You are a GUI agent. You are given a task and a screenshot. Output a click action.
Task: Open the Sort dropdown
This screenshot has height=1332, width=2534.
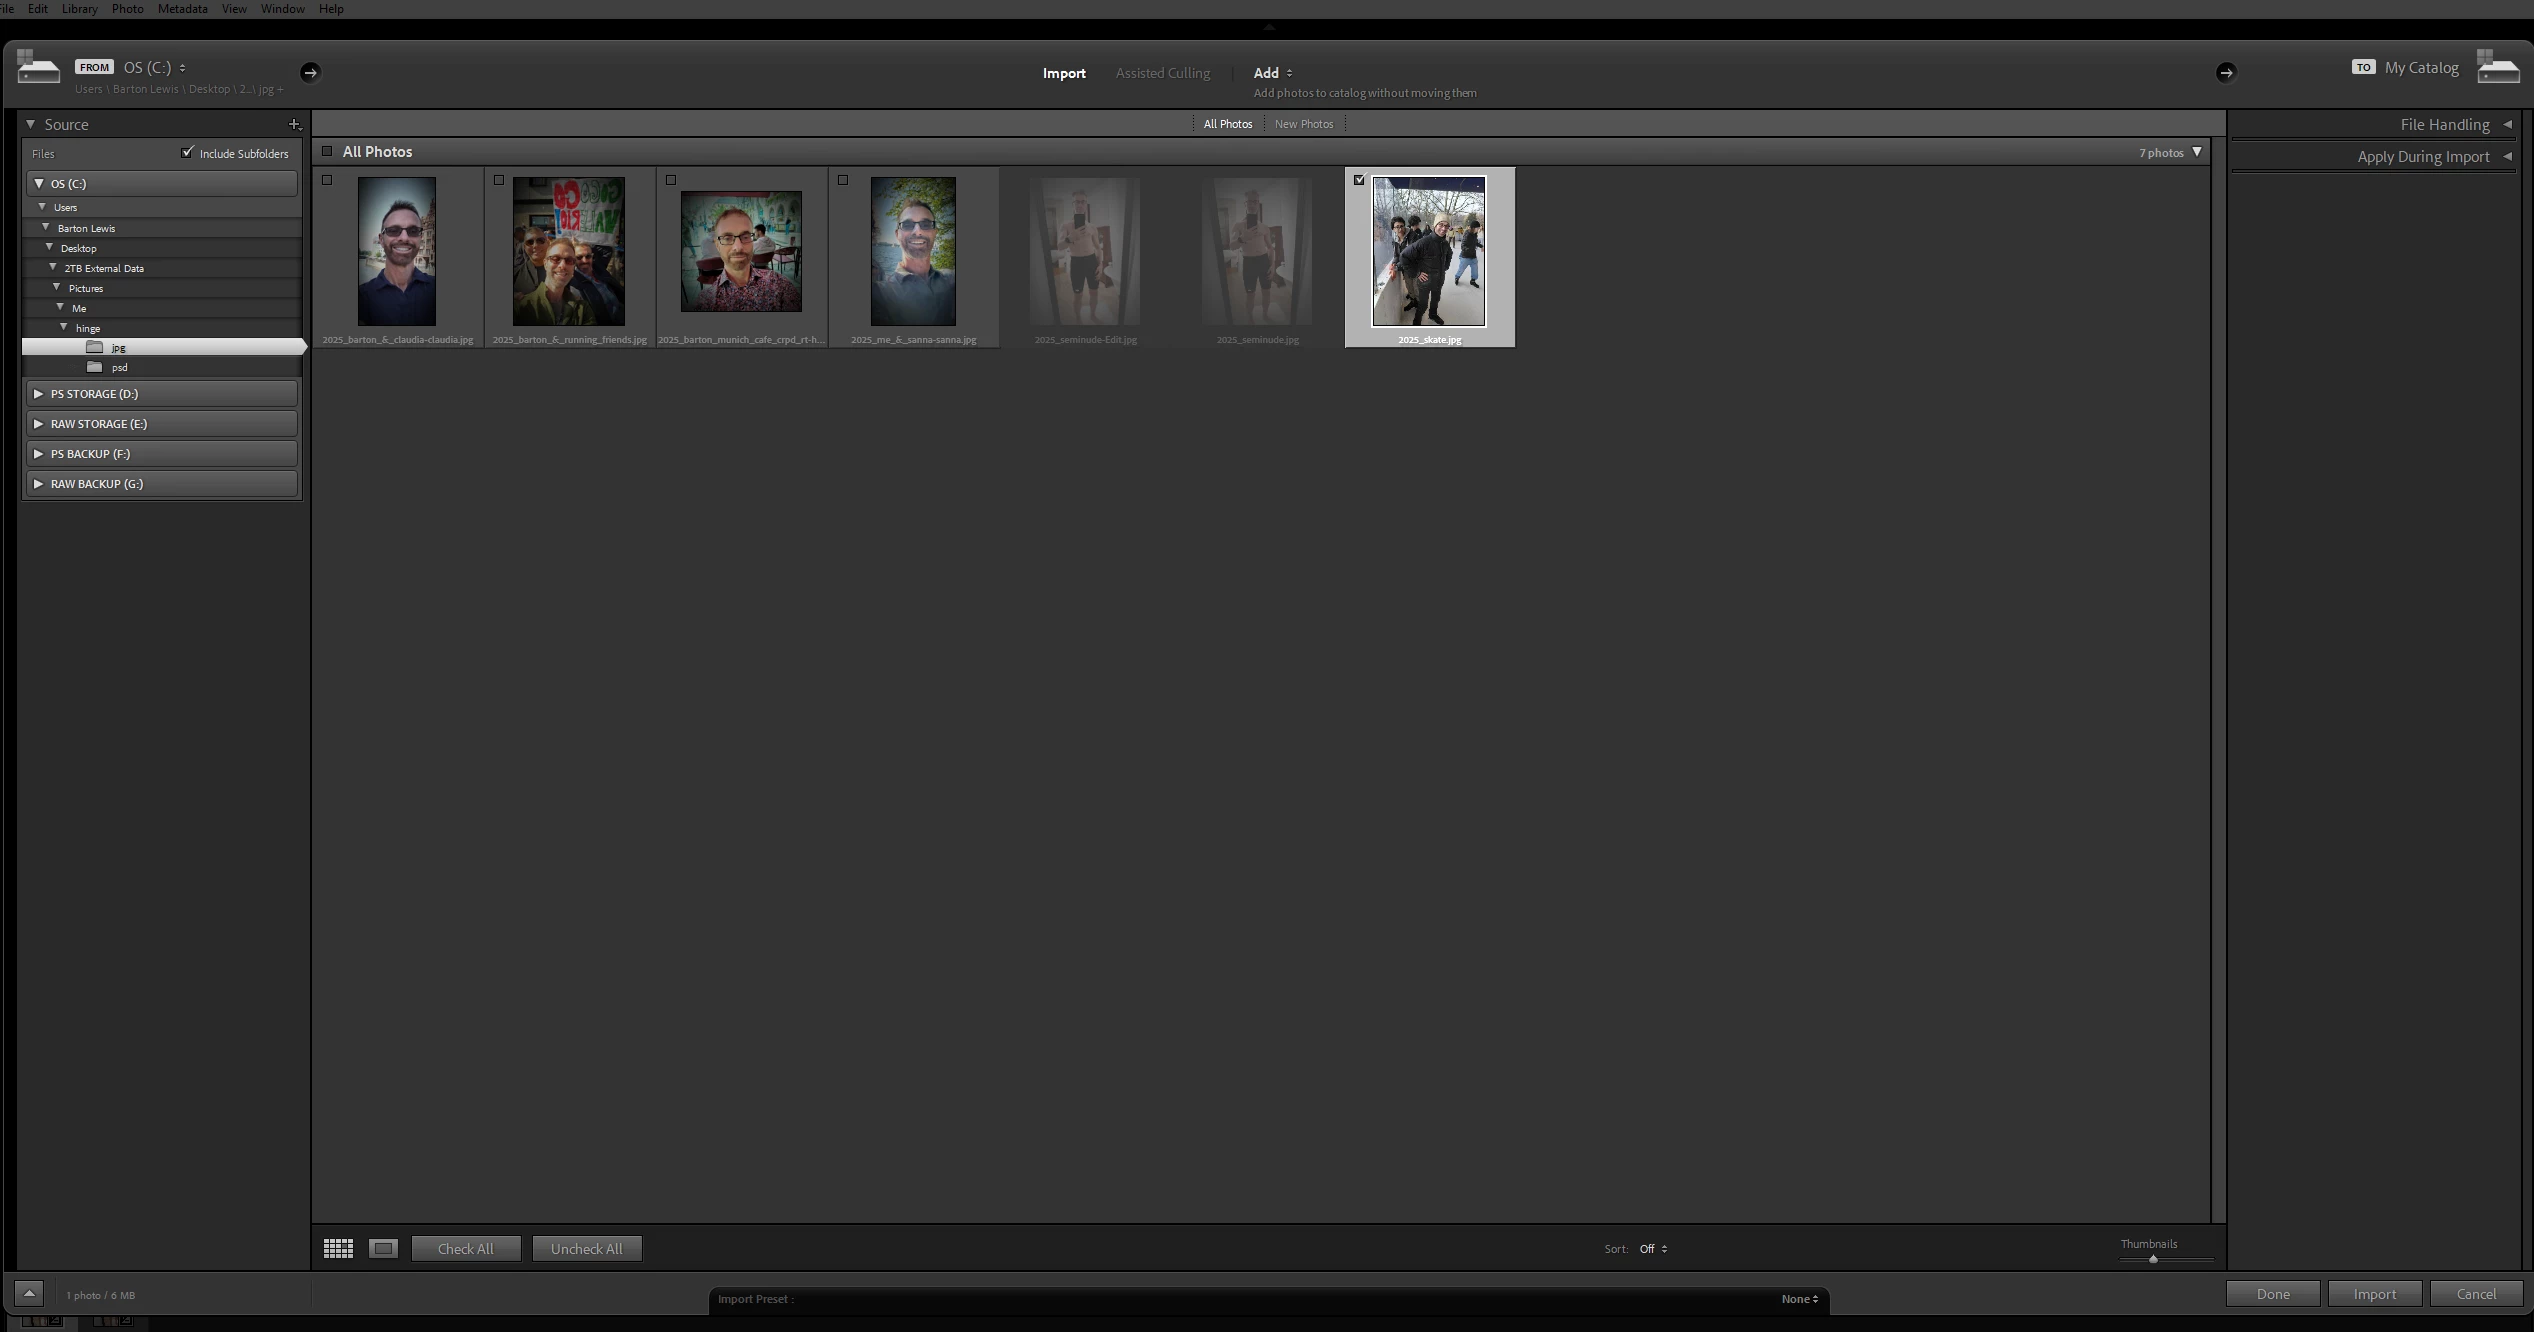click(1653, 1248)
